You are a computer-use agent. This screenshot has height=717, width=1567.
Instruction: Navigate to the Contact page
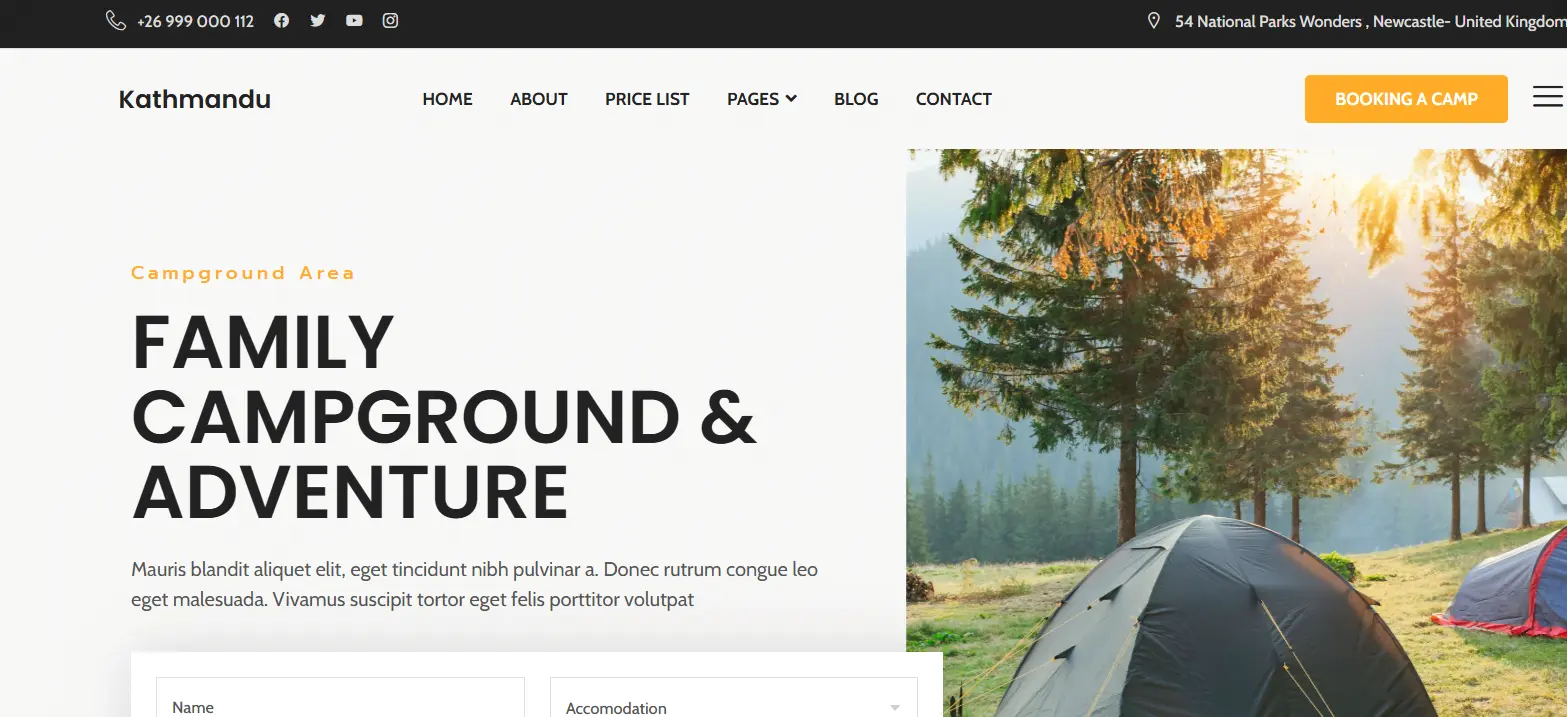[x=954, y=99]
